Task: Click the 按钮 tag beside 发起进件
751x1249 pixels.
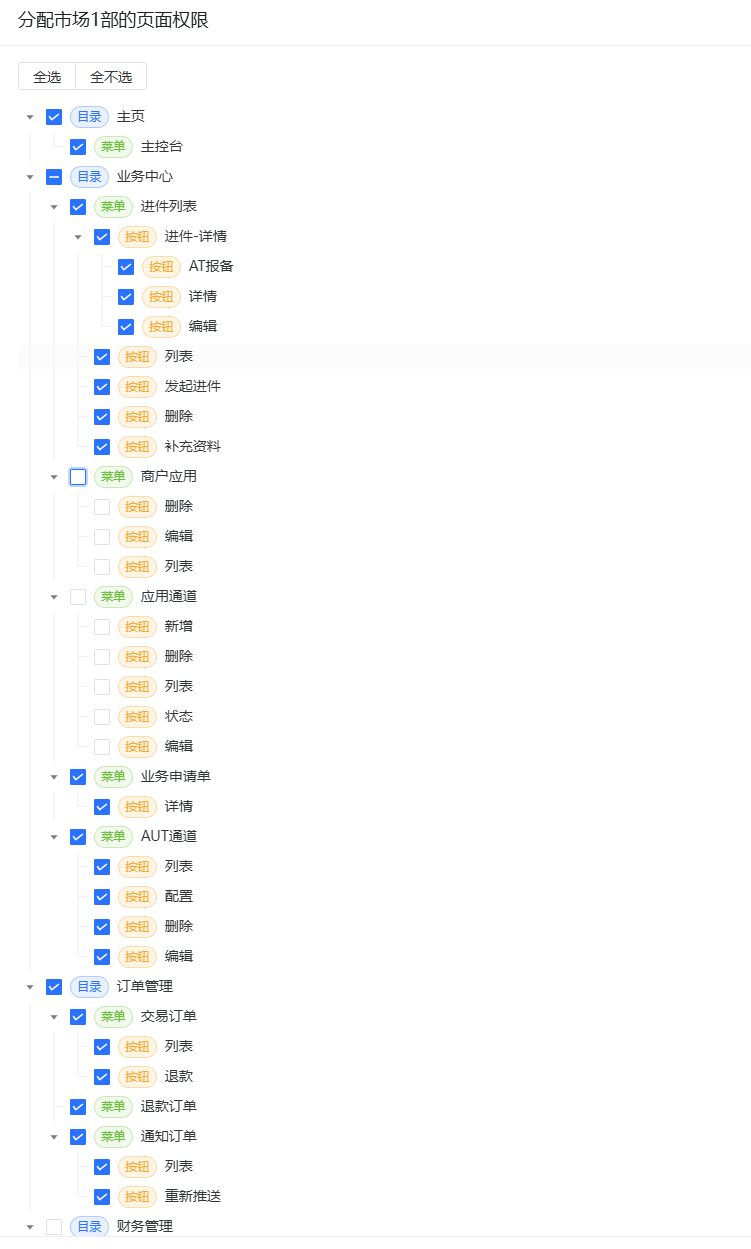Action: [137, 387]
